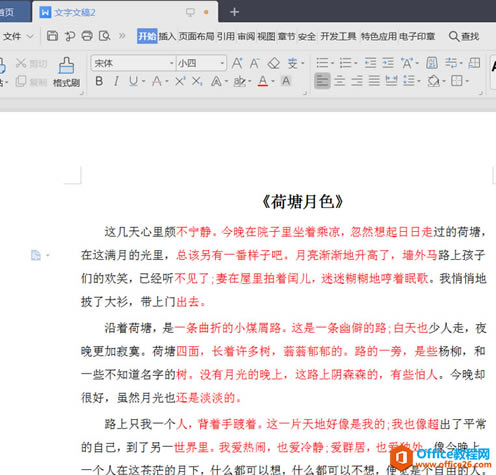Add a new document tab with plus
The height and width of the screenshot is (475, 496).
[x=234, y=12]
